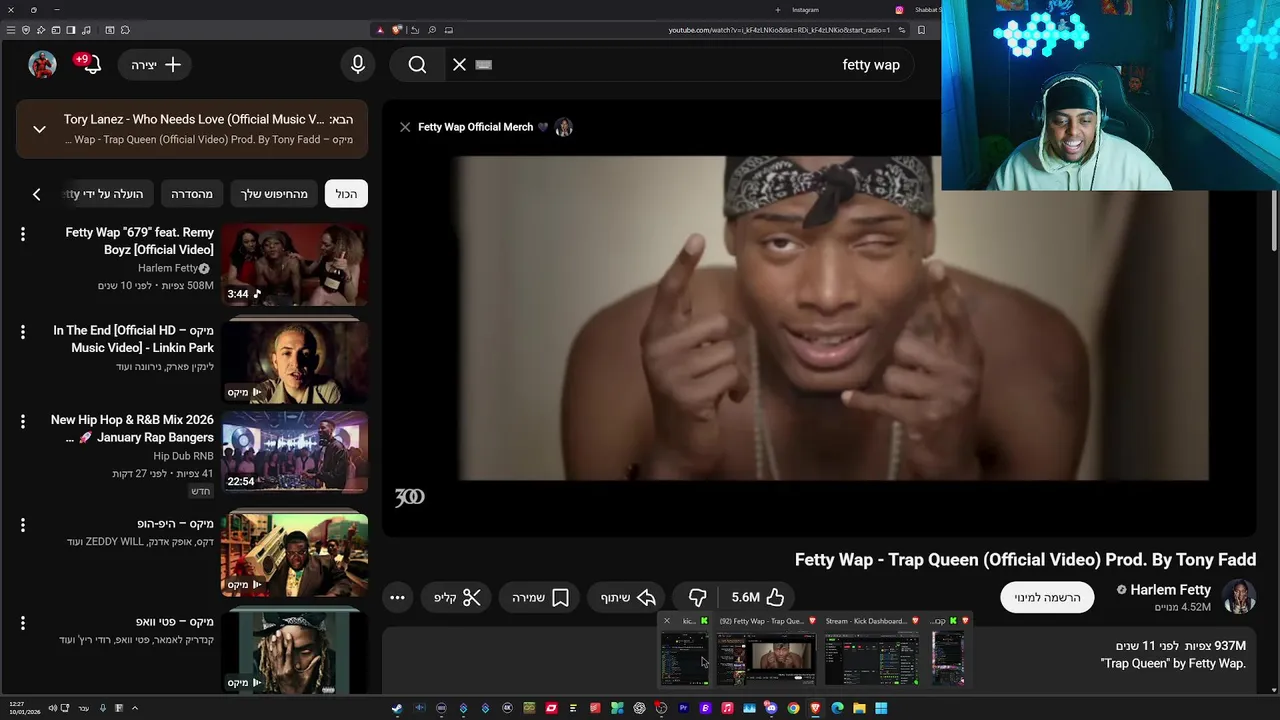Open Harlem Fetty channel avatar
This screenshot has height=720, width=1280.
1239,597
